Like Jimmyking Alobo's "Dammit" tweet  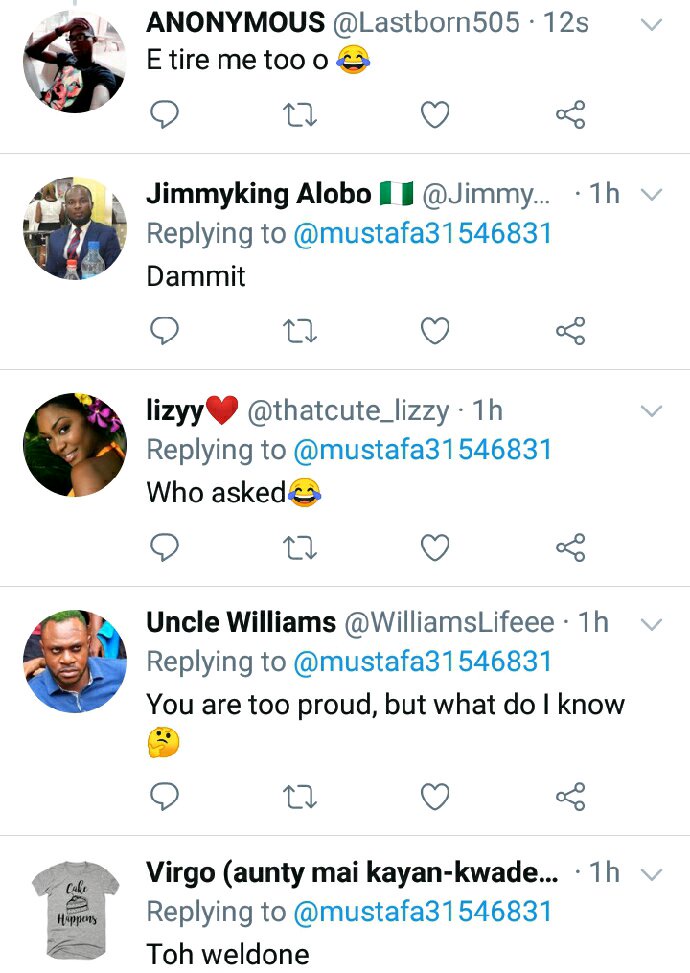pyautogui.click(x=435, y=331)
